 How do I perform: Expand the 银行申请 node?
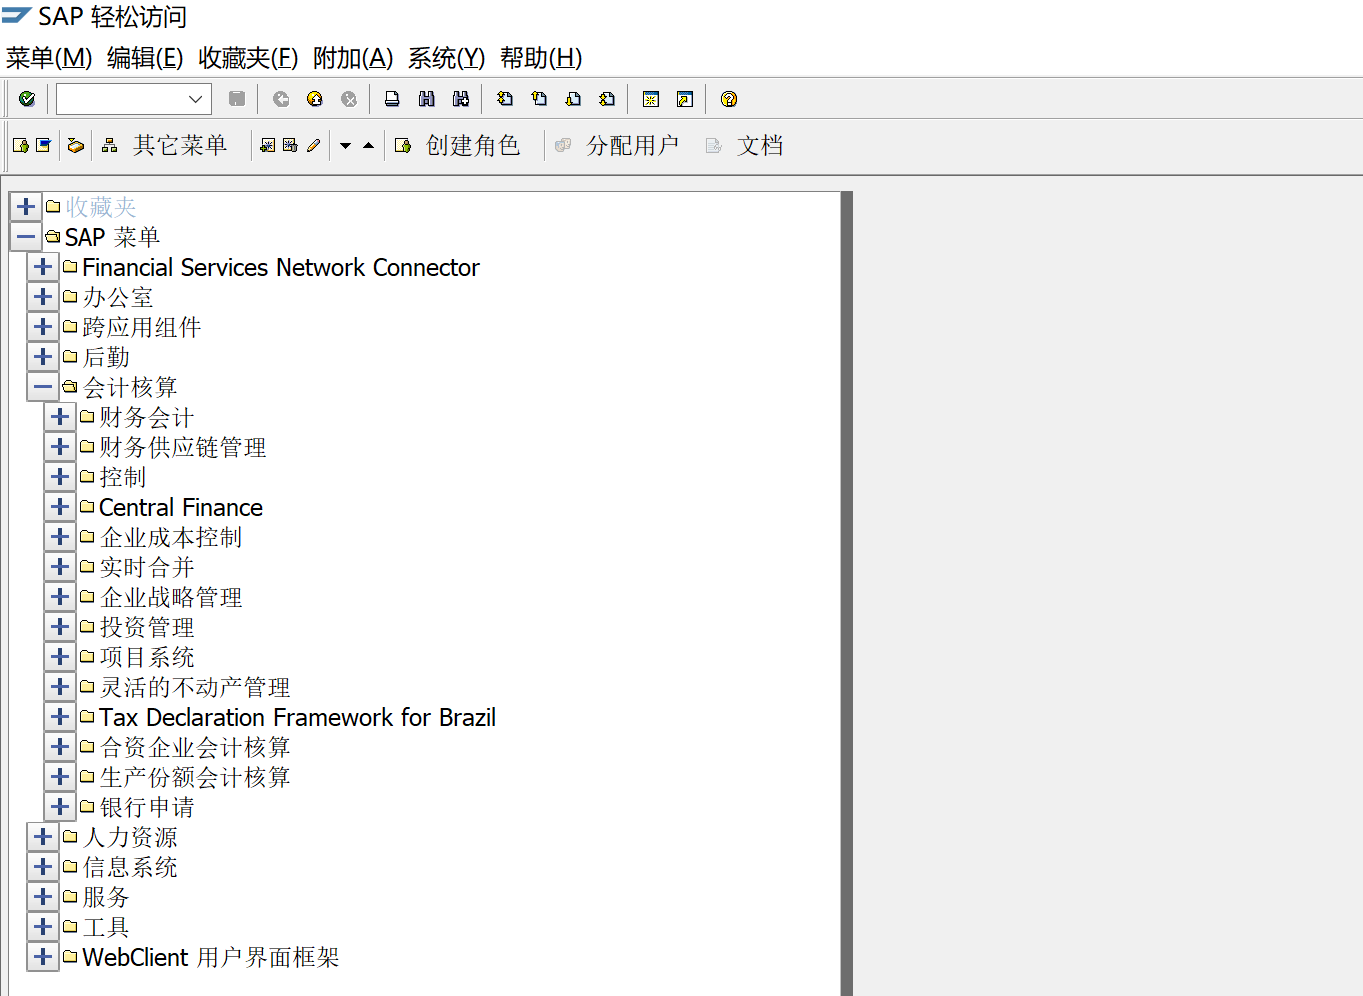(60, 807)
